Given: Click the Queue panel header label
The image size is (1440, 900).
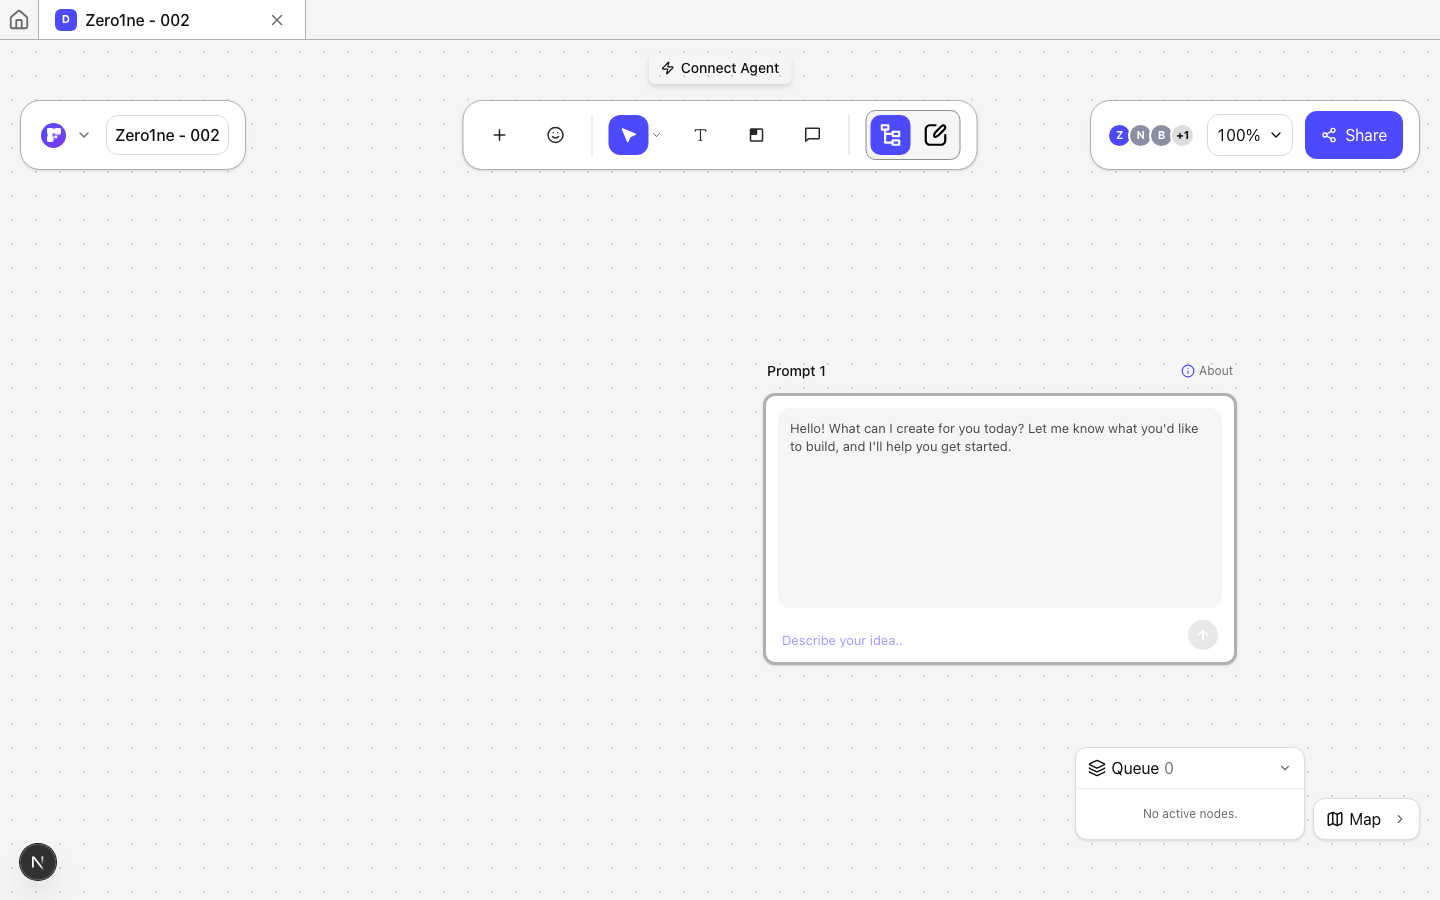Looking at the screenshot, I should [1134, 768].
